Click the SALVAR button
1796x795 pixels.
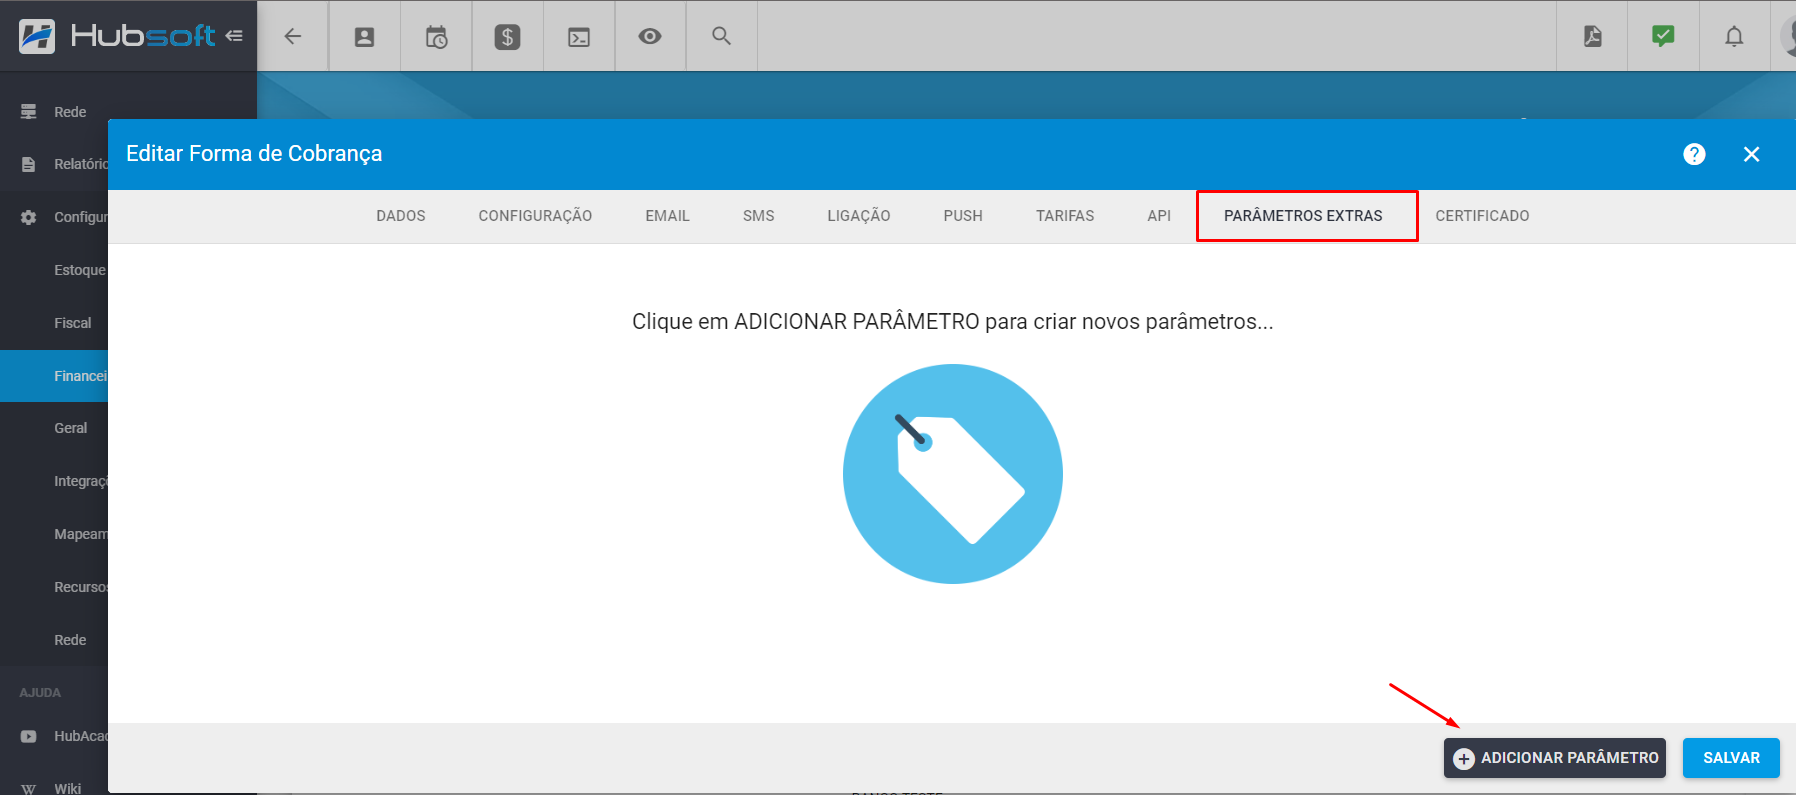(x=1731, y=758)
